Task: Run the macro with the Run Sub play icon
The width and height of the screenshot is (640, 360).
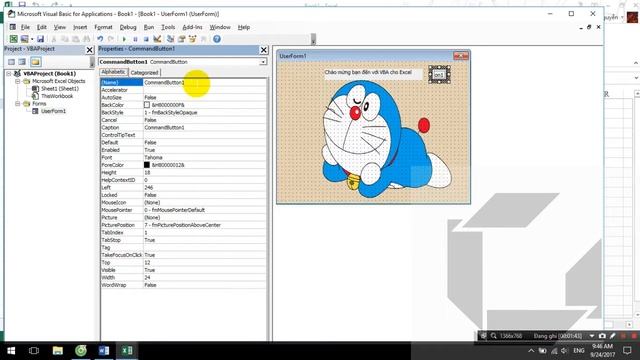Action: click(x=124, y=39)
